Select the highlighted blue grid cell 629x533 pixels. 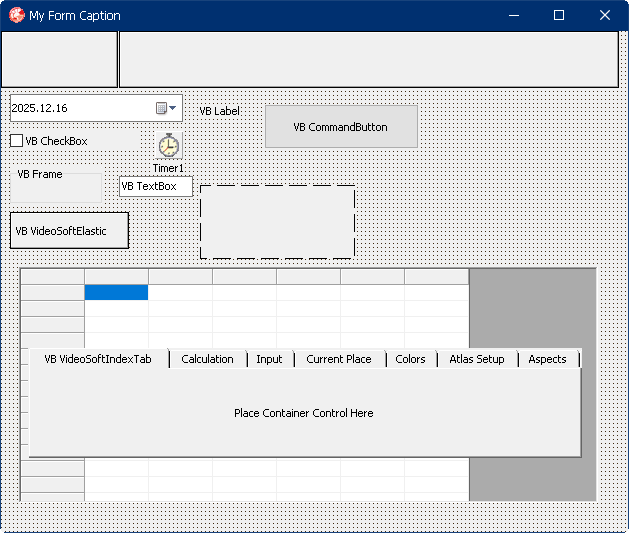click(116, 292)
